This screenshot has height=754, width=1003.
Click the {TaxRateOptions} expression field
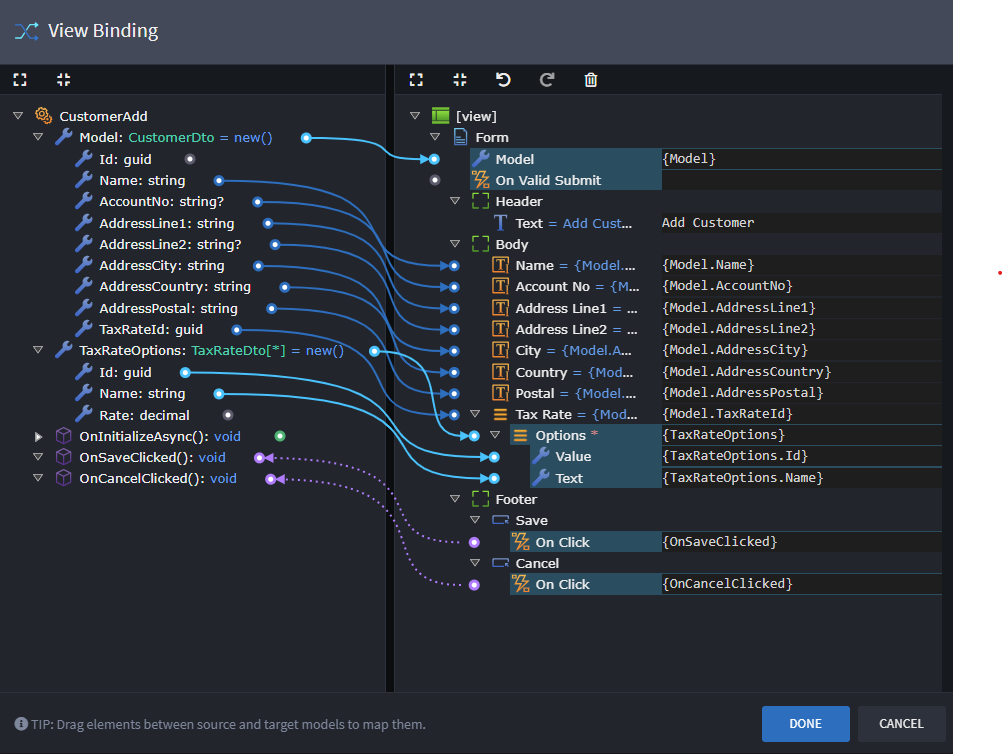(x=802, y=435)
